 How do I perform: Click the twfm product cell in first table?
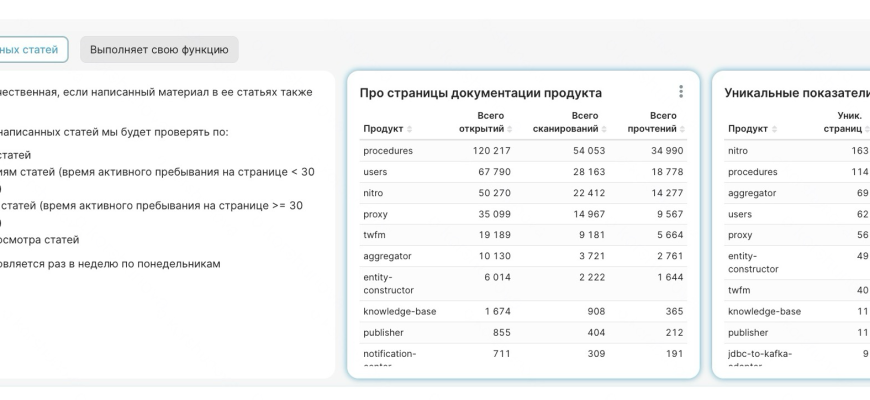pos(375,235)
